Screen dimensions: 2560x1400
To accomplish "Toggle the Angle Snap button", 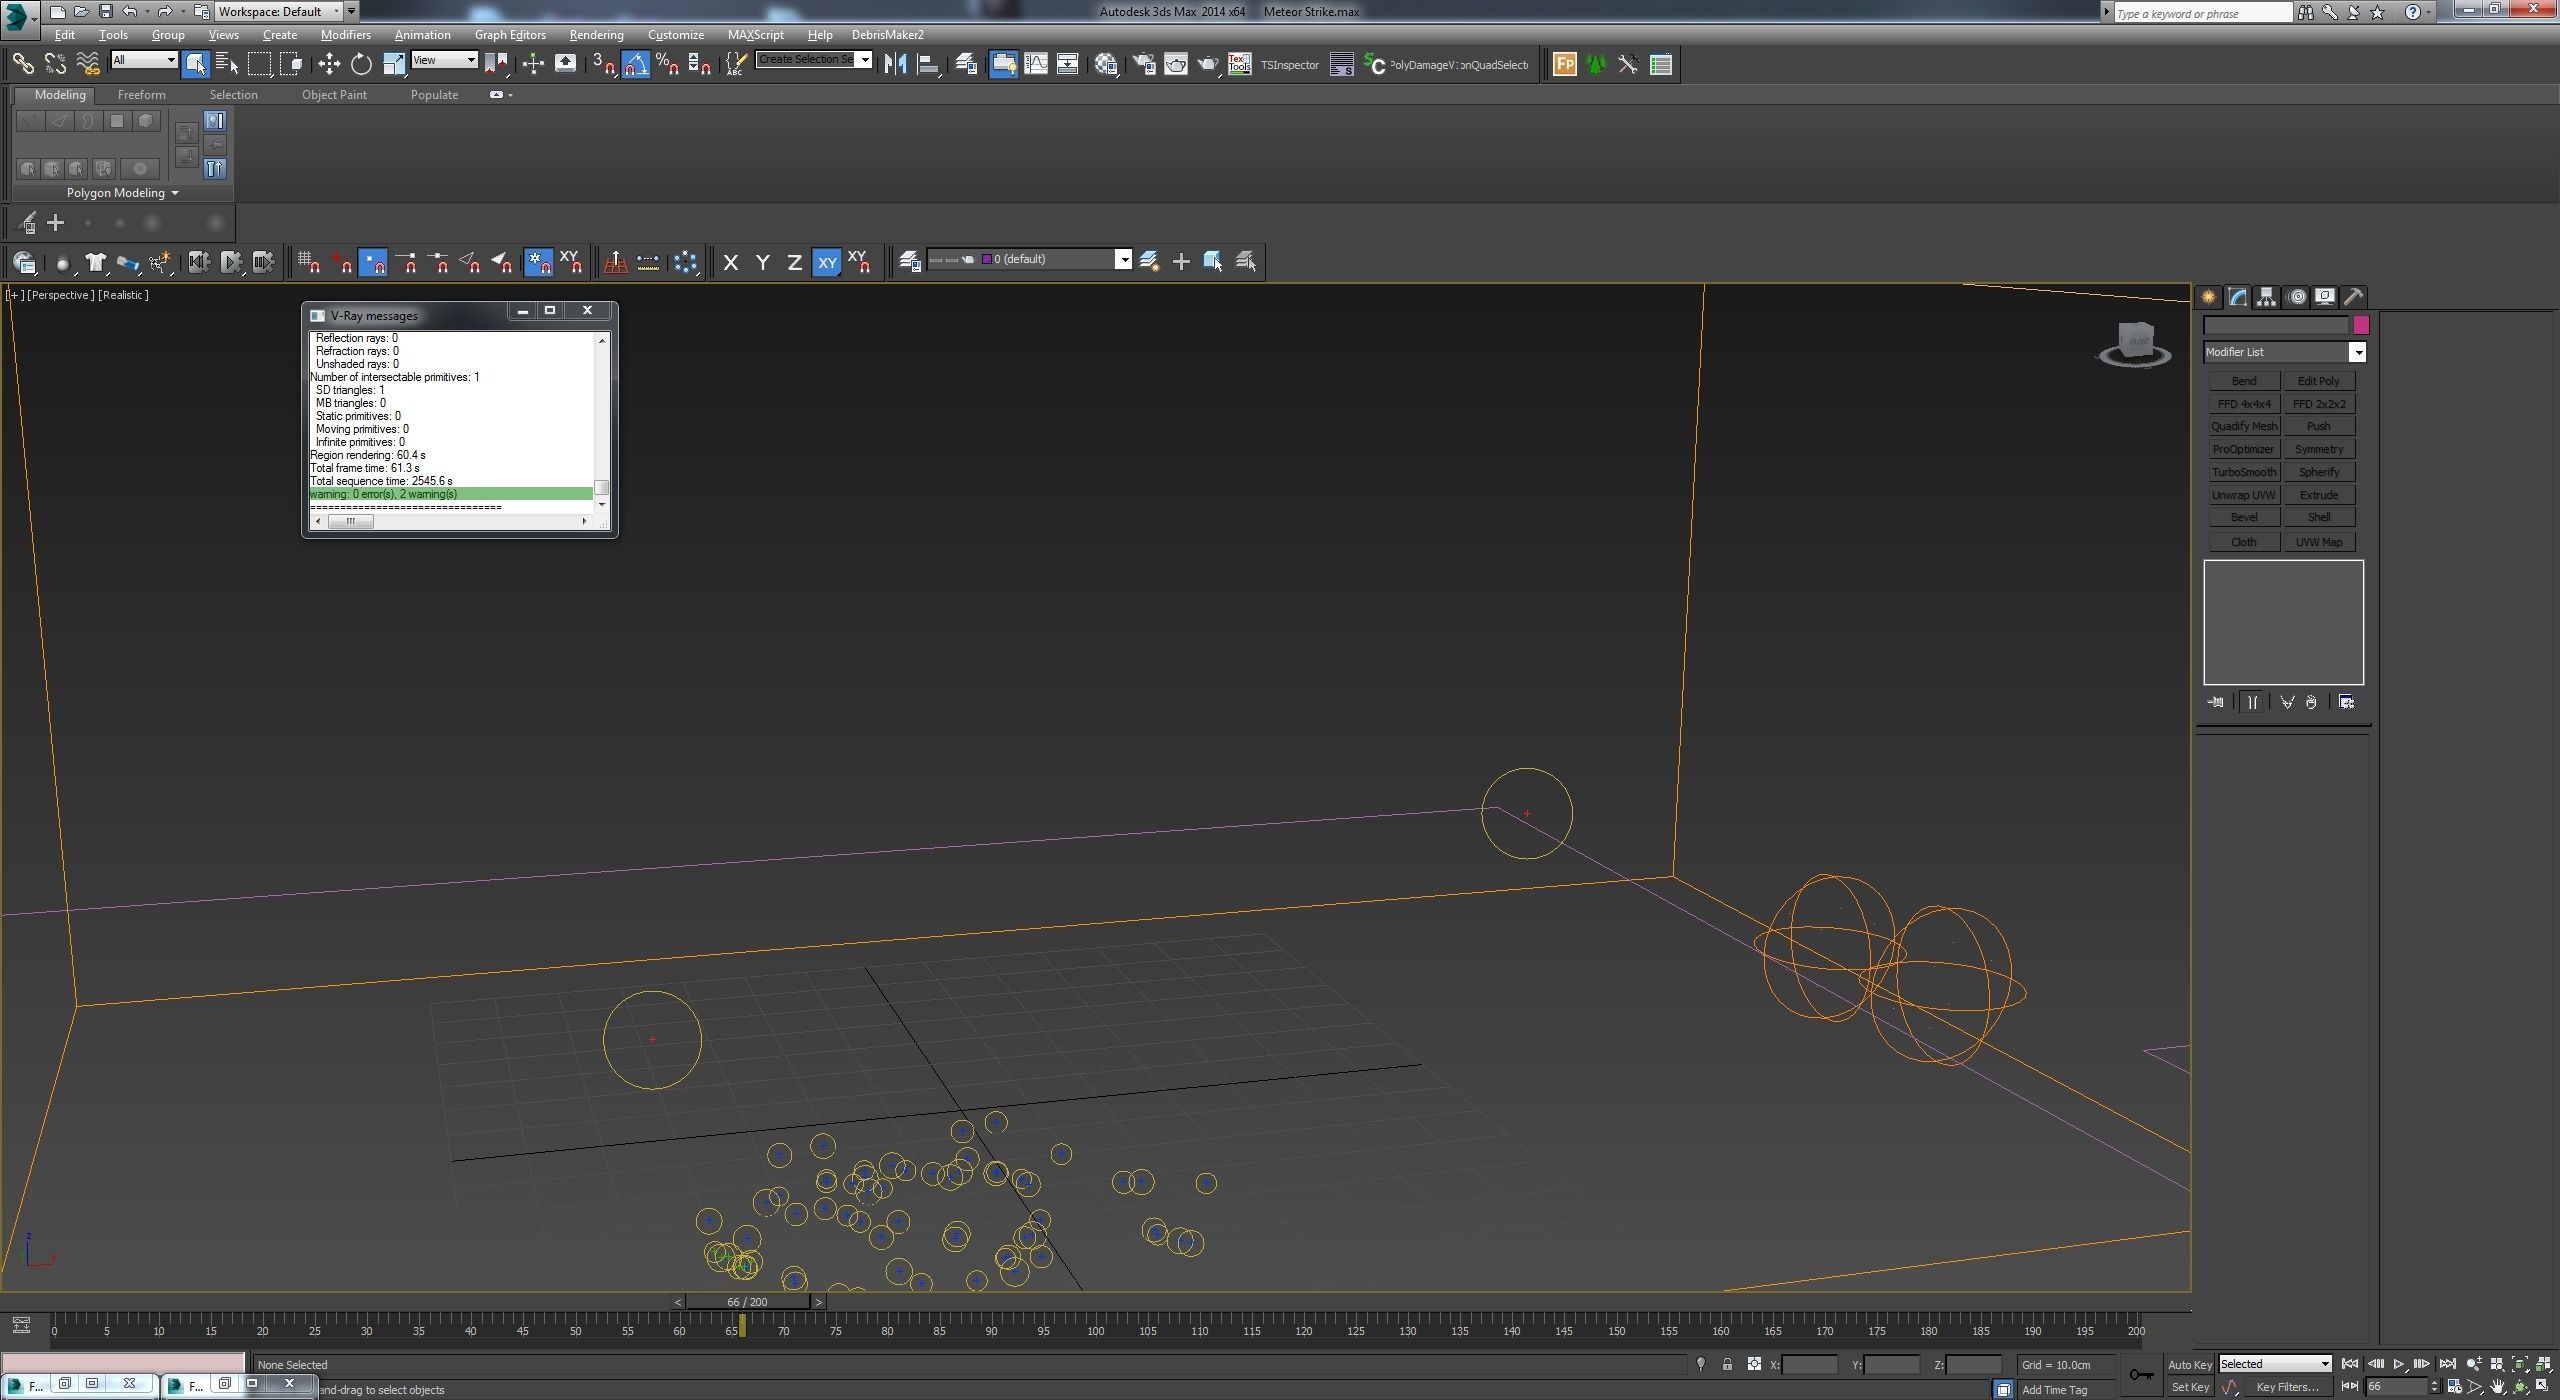I will pos(636,65).
